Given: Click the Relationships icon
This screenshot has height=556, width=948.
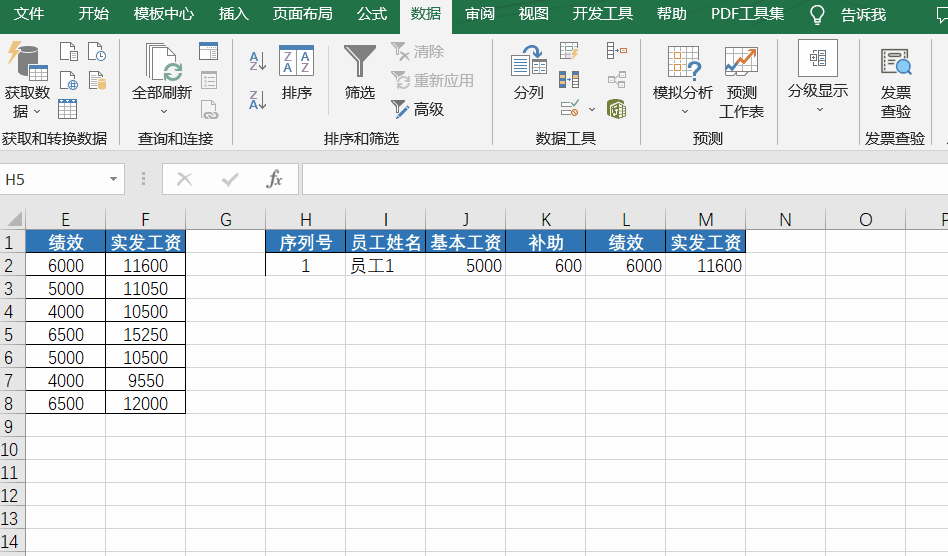Looking at the screenshot, I should coord(617,80).
